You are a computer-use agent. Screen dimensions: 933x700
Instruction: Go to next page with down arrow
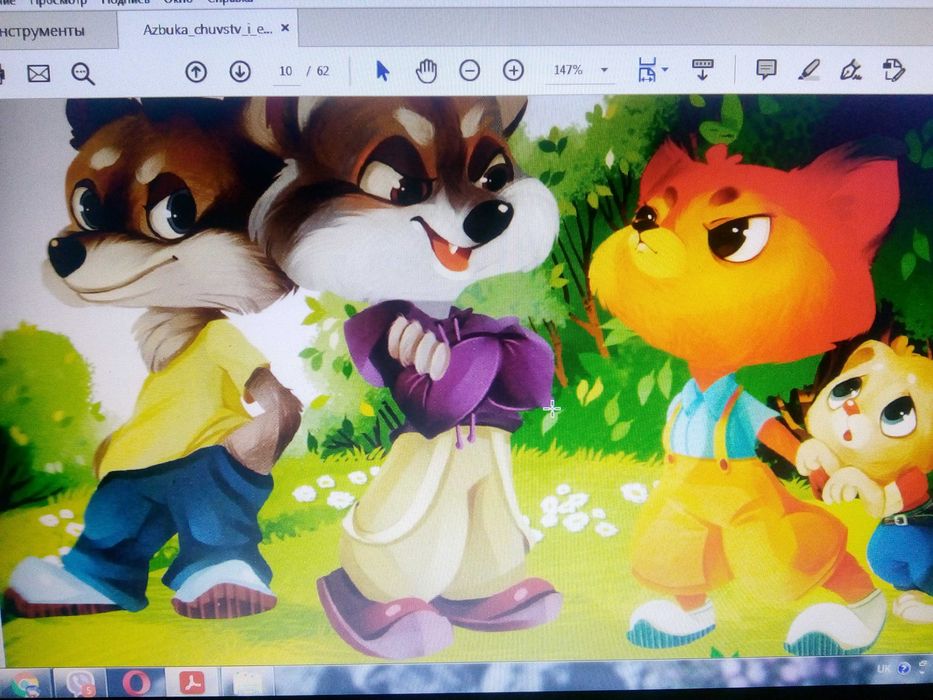tap(240, 72)
